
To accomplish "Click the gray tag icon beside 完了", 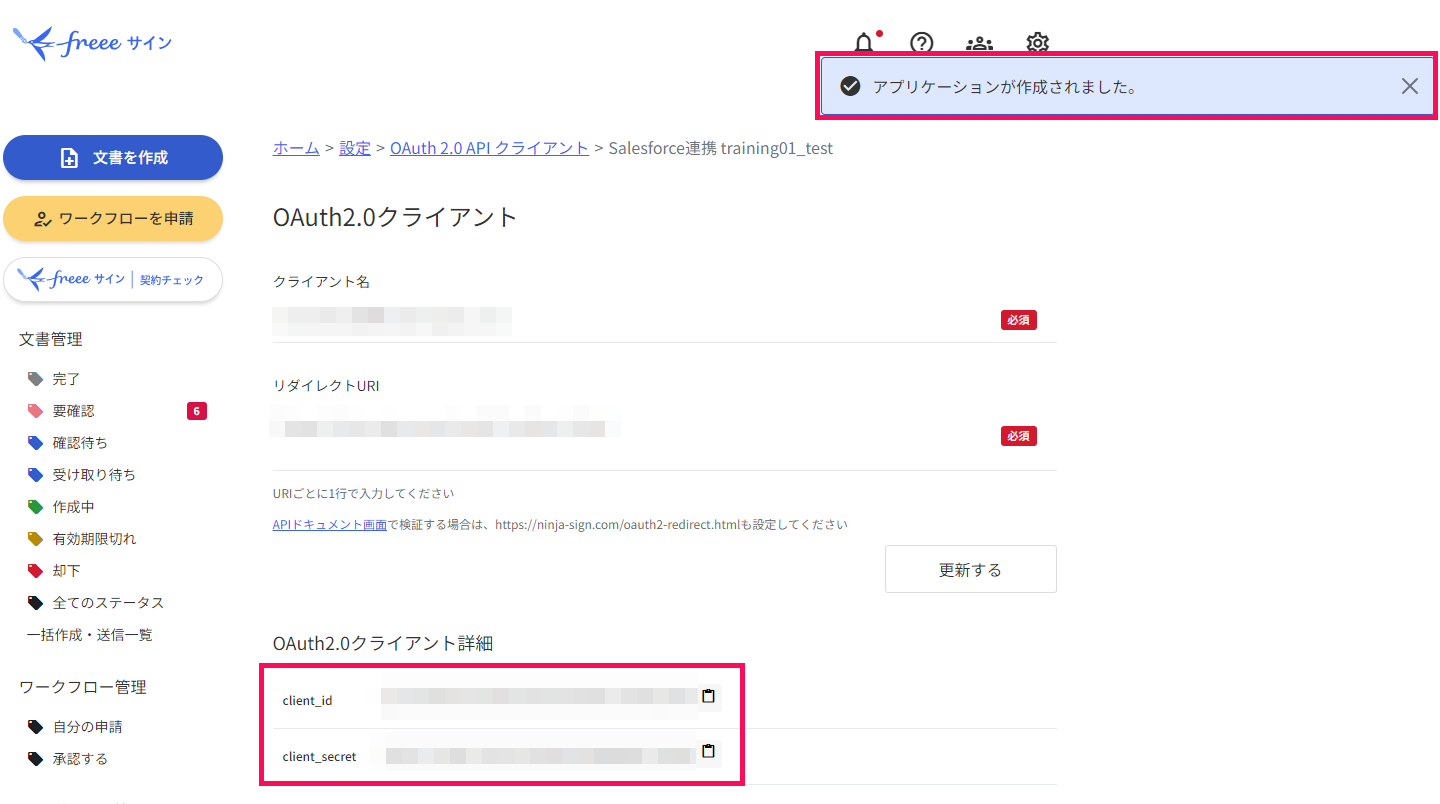I will (36, 379).
